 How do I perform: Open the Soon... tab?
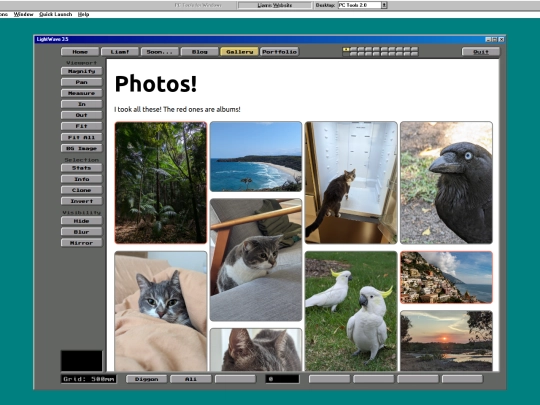pyautogui.click(x=159, y=52)
